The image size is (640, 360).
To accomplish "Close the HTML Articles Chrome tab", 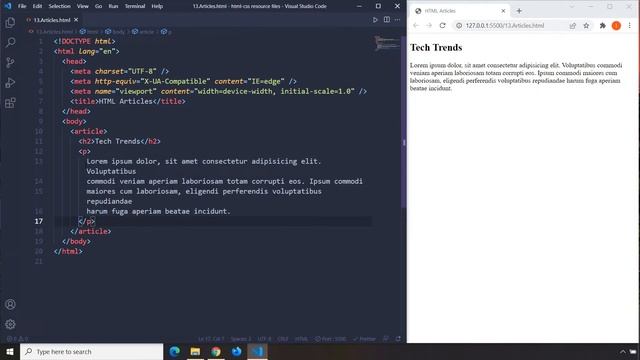I will [x=503, y=11].
